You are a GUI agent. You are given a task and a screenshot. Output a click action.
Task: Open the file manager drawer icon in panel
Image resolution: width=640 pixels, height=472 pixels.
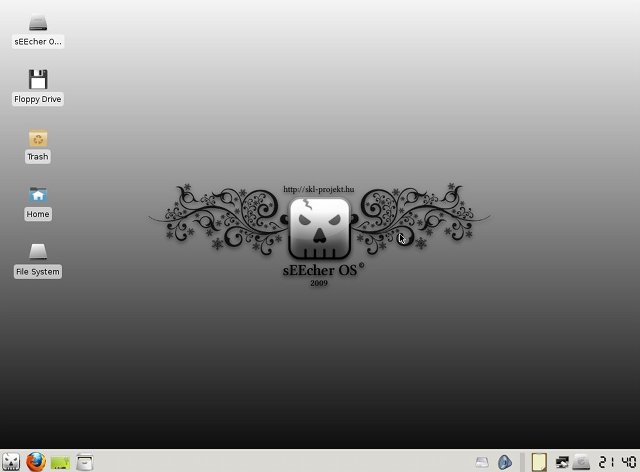[85, 462]
